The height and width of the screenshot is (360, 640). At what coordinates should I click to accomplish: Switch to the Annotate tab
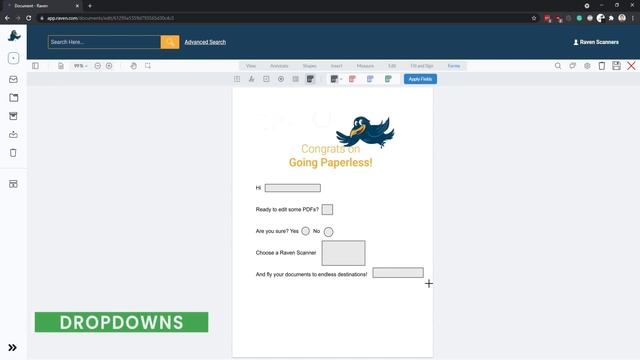[279, 66]
